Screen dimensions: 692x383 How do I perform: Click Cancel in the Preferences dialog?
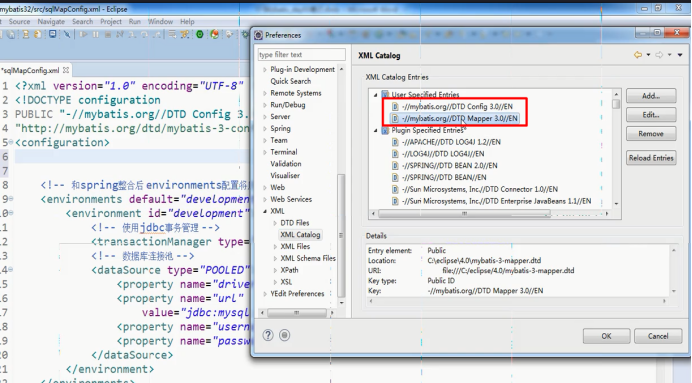pos(658,336)
